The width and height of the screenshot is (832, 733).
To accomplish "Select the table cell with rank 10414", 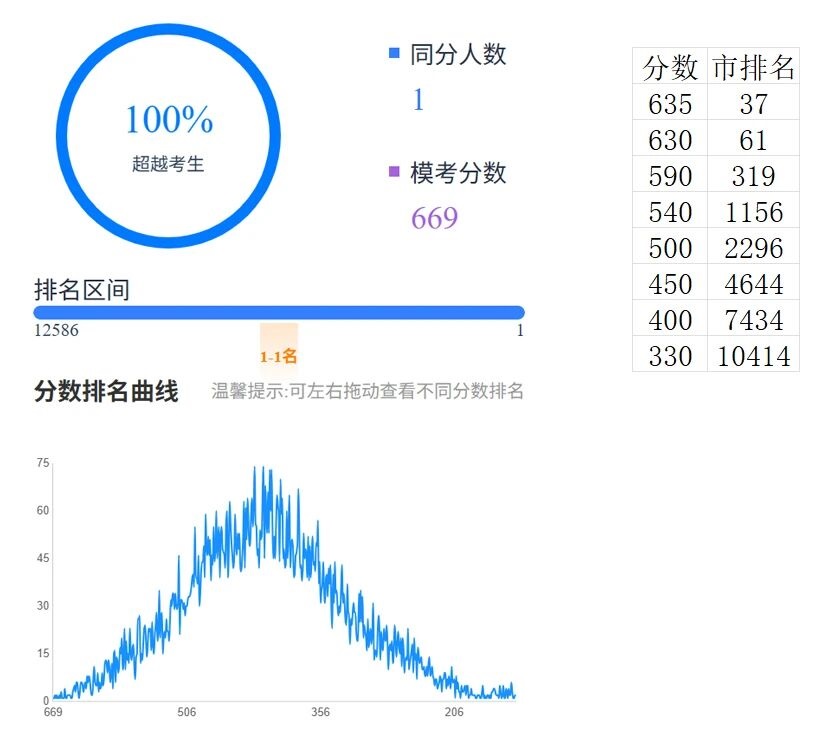I will pos(753,355).
